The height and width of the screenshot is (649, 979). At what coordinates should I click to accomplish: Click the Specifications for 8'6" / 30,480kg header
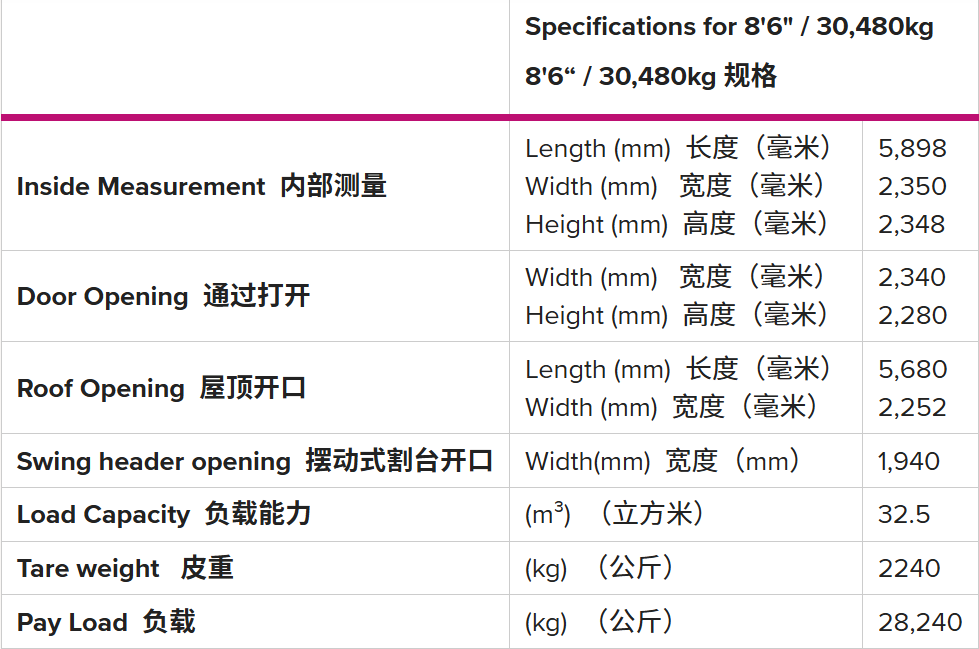(729, 28)
